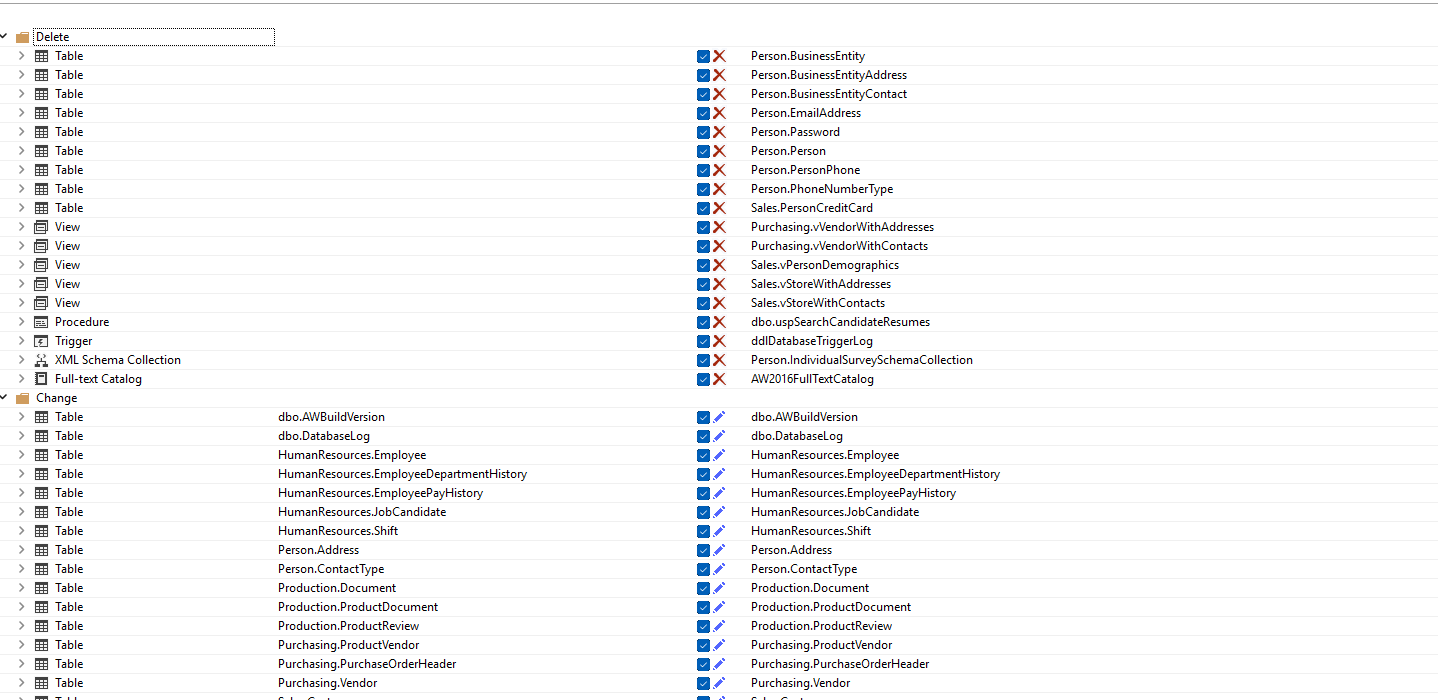Viewport: 1438px width, 700px height.
Task: Click the Delete group folder icon
Action: 23,37
